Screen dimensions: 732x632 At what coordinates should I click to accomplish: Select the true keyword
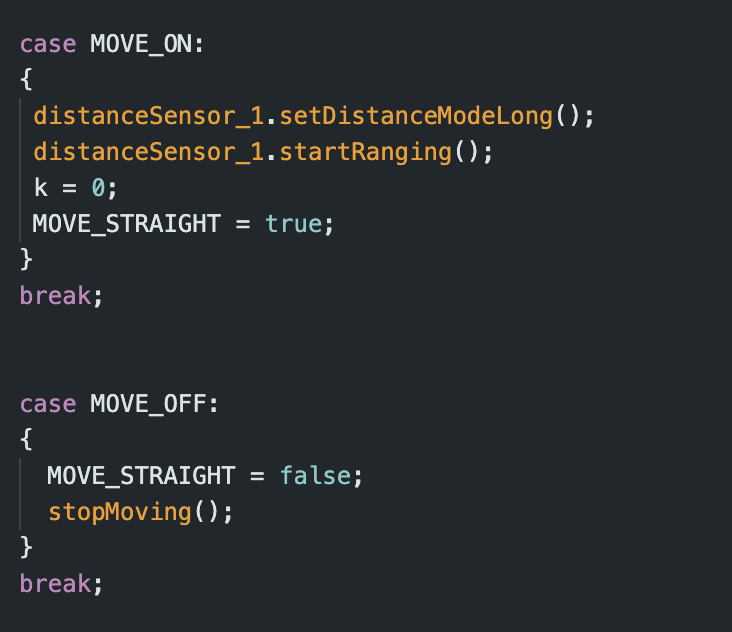293,223
